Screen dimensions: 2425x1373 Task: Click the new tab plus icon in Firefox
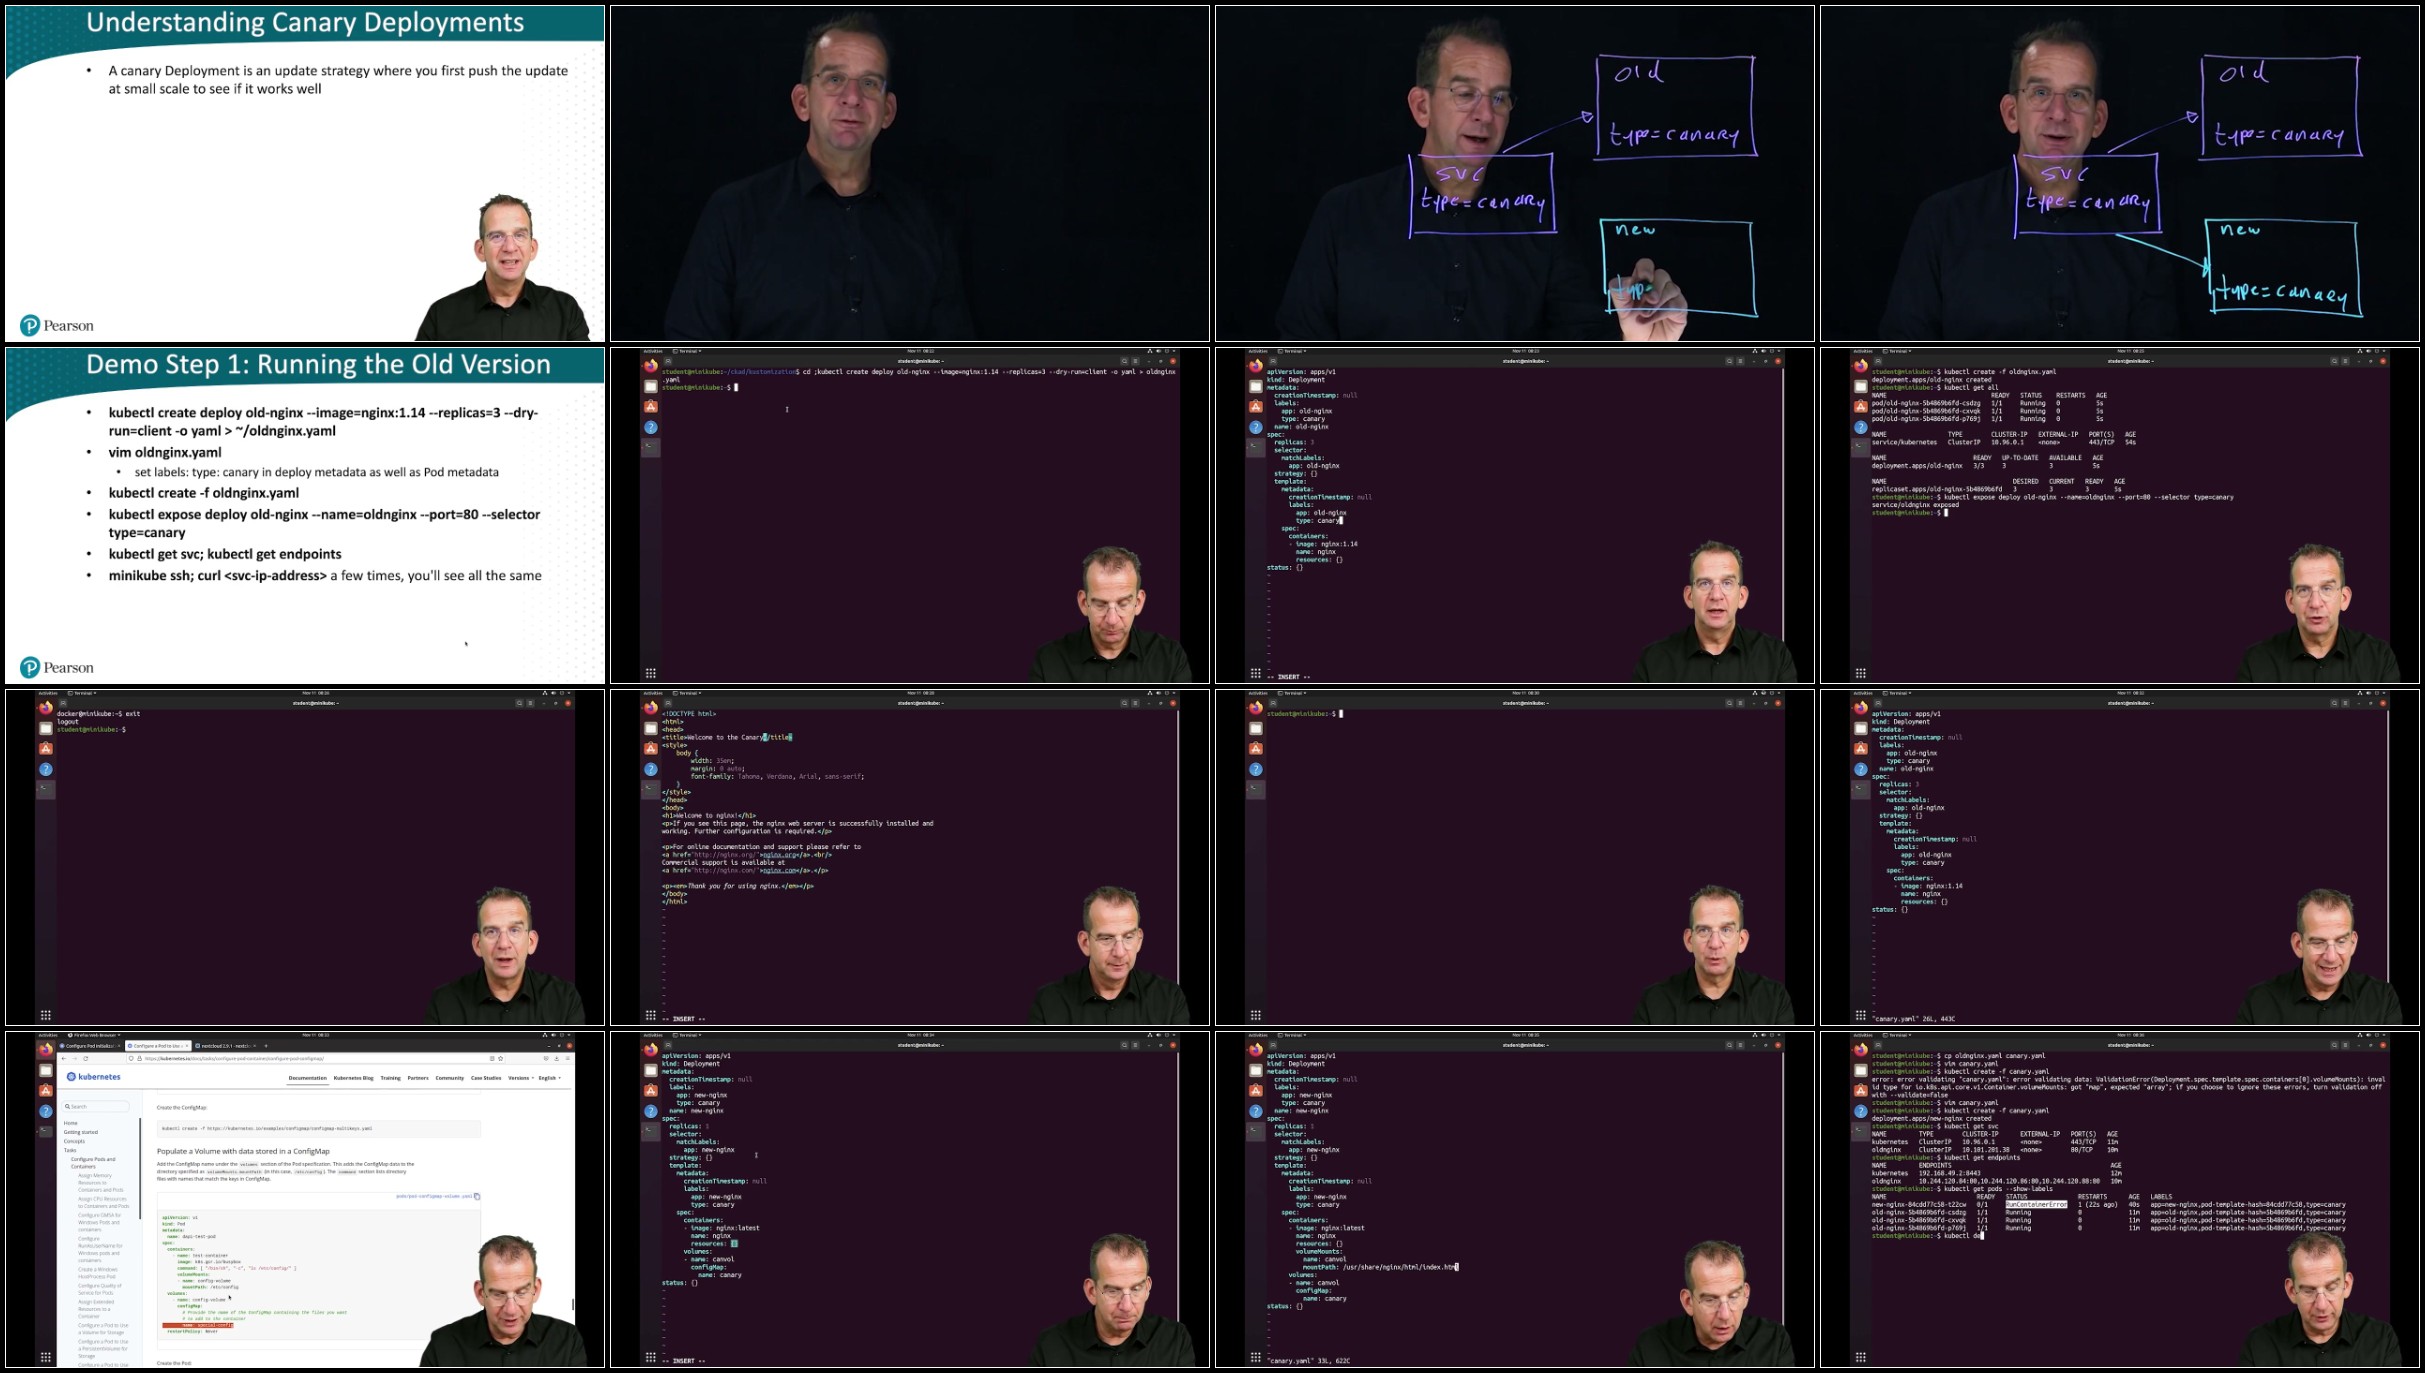266,1046
